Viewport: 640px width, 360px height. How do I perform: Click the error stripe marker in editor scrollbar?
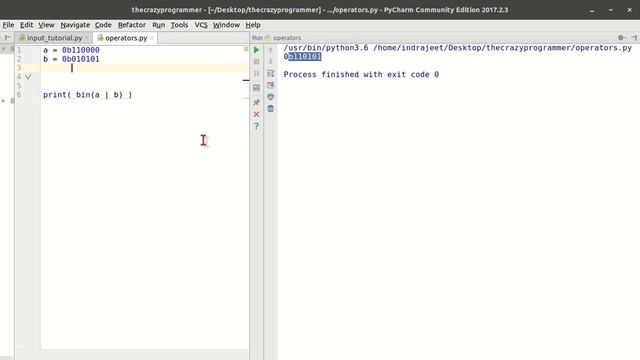(x=246, y=80)
